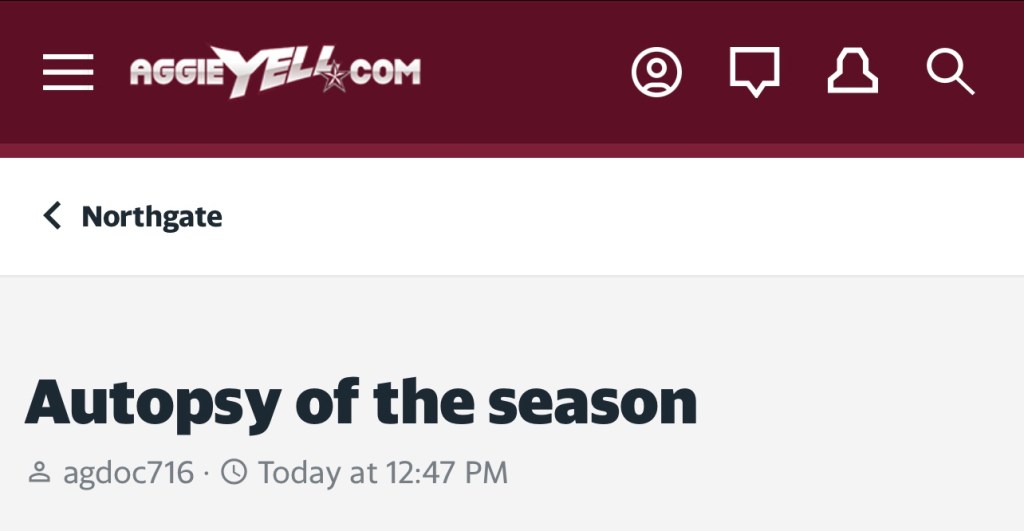Go to the Northgate forum link
1024x531 pixels.
point(152,216)
